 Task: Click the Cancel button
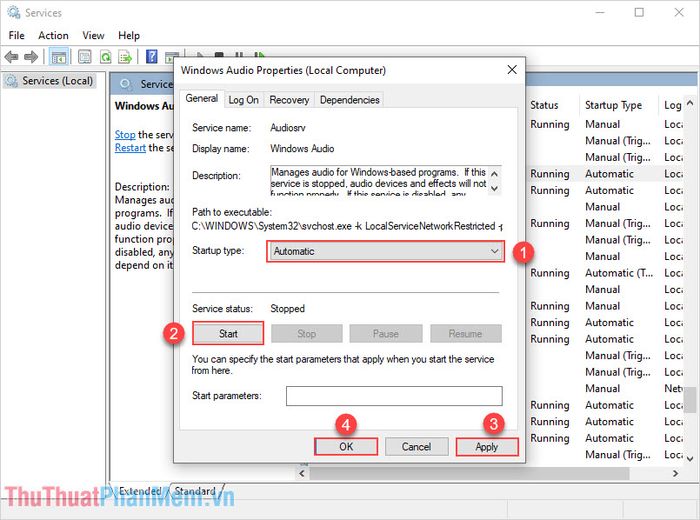click(417, 446)
